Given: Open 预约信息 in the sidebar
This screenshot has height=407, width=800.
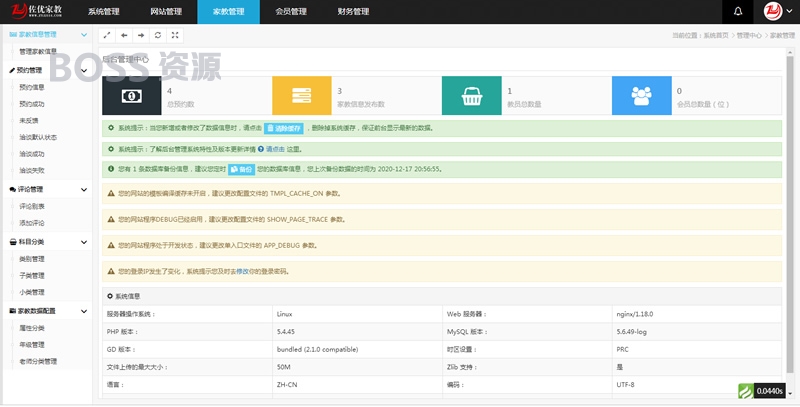Looking at the screenshot, I should [x=32, y=87].
